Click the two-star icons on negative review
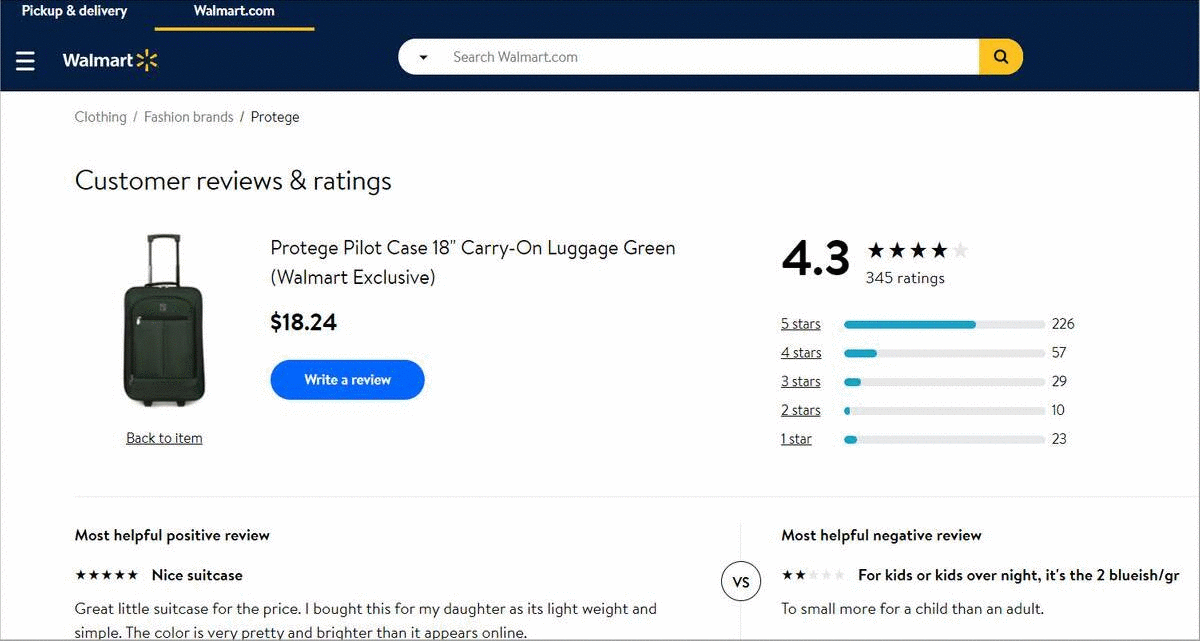 coord(813,575)
